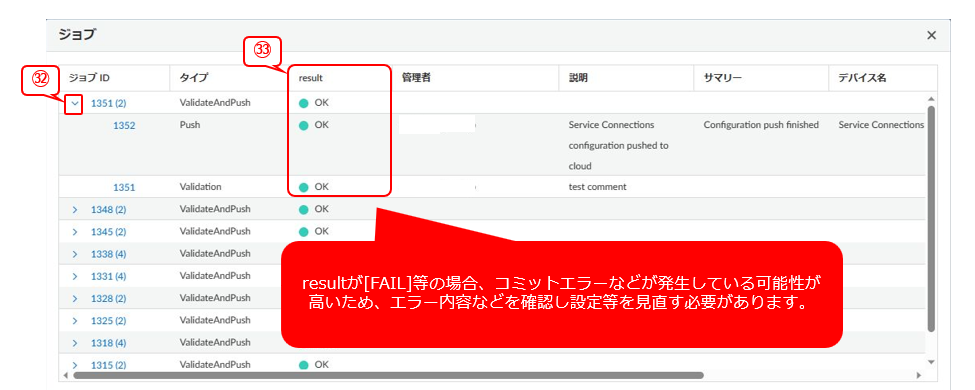Open job link 1325 (2)

click(108, 321)
